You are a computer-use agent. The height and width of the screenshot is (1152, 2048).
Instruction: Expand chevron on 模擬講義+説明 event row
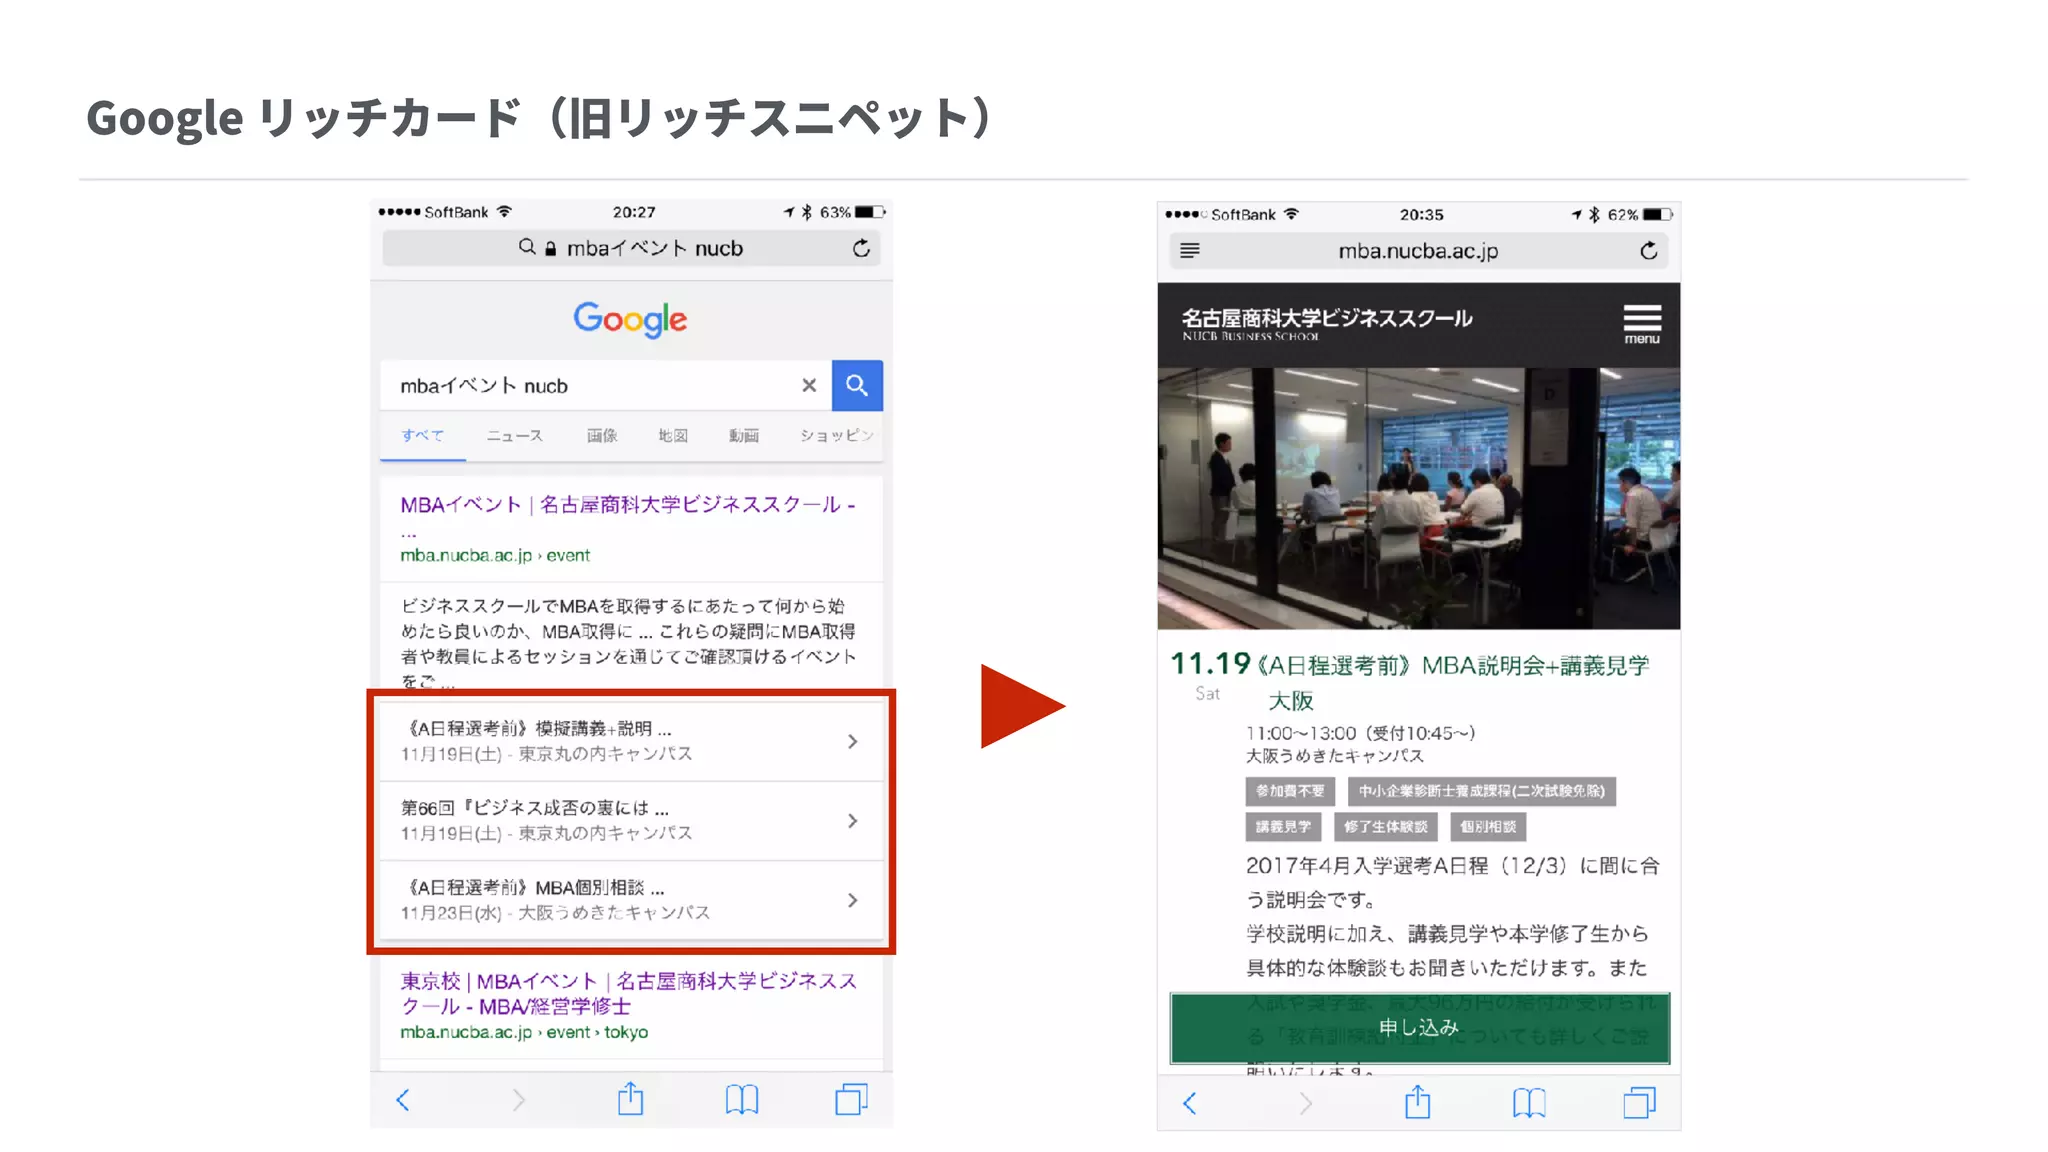pyautogui.click(x=852, y=741)
